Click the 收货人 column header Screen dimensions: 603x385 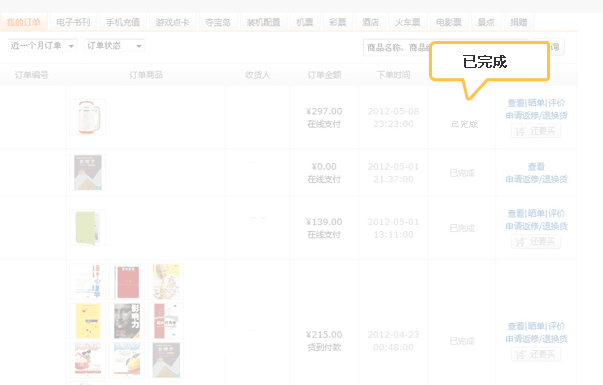258,75
